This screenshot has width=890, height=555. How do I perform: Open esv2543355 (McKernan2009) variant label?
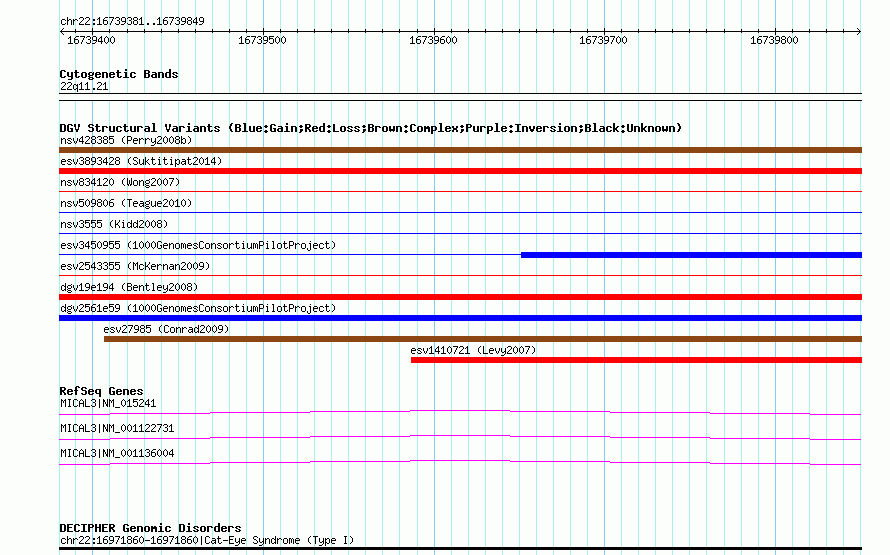click(x=135, y=266)
